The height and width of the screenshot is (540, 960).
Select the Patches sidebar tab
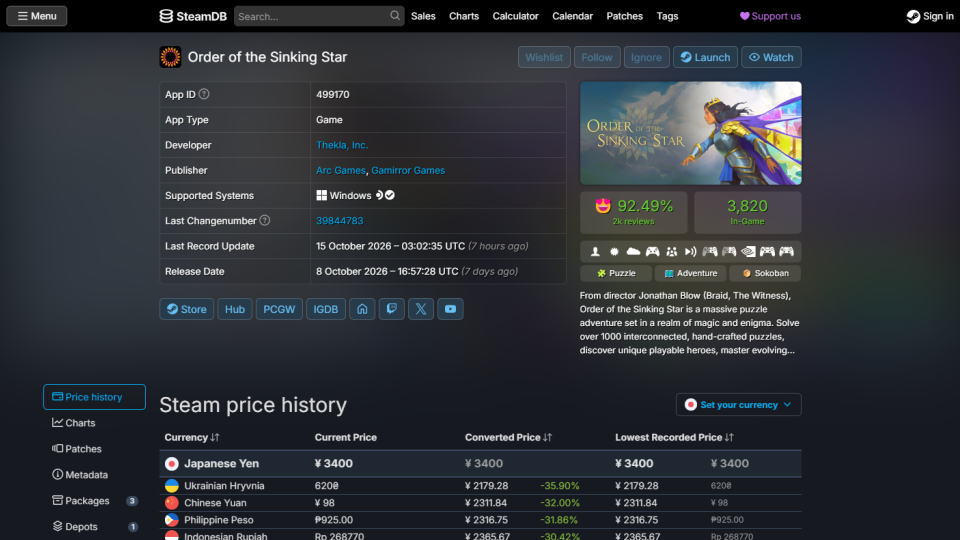click(94, 449)
